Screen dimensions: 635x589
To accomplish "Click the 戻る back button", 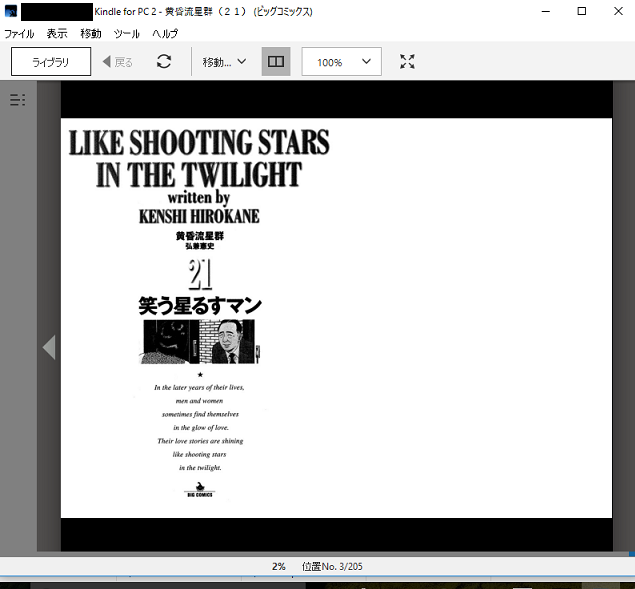I will [x=118, y=62].
